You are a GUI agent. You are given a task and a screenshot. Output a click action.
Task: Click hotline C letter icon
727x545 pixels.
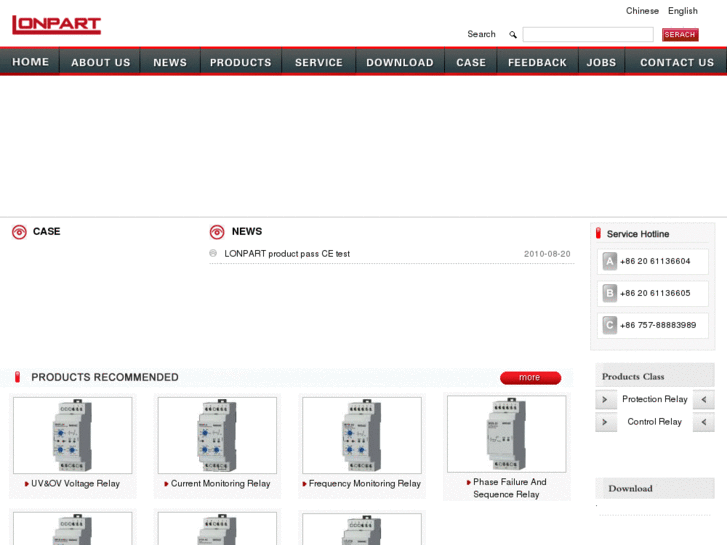tap(609, 325)
